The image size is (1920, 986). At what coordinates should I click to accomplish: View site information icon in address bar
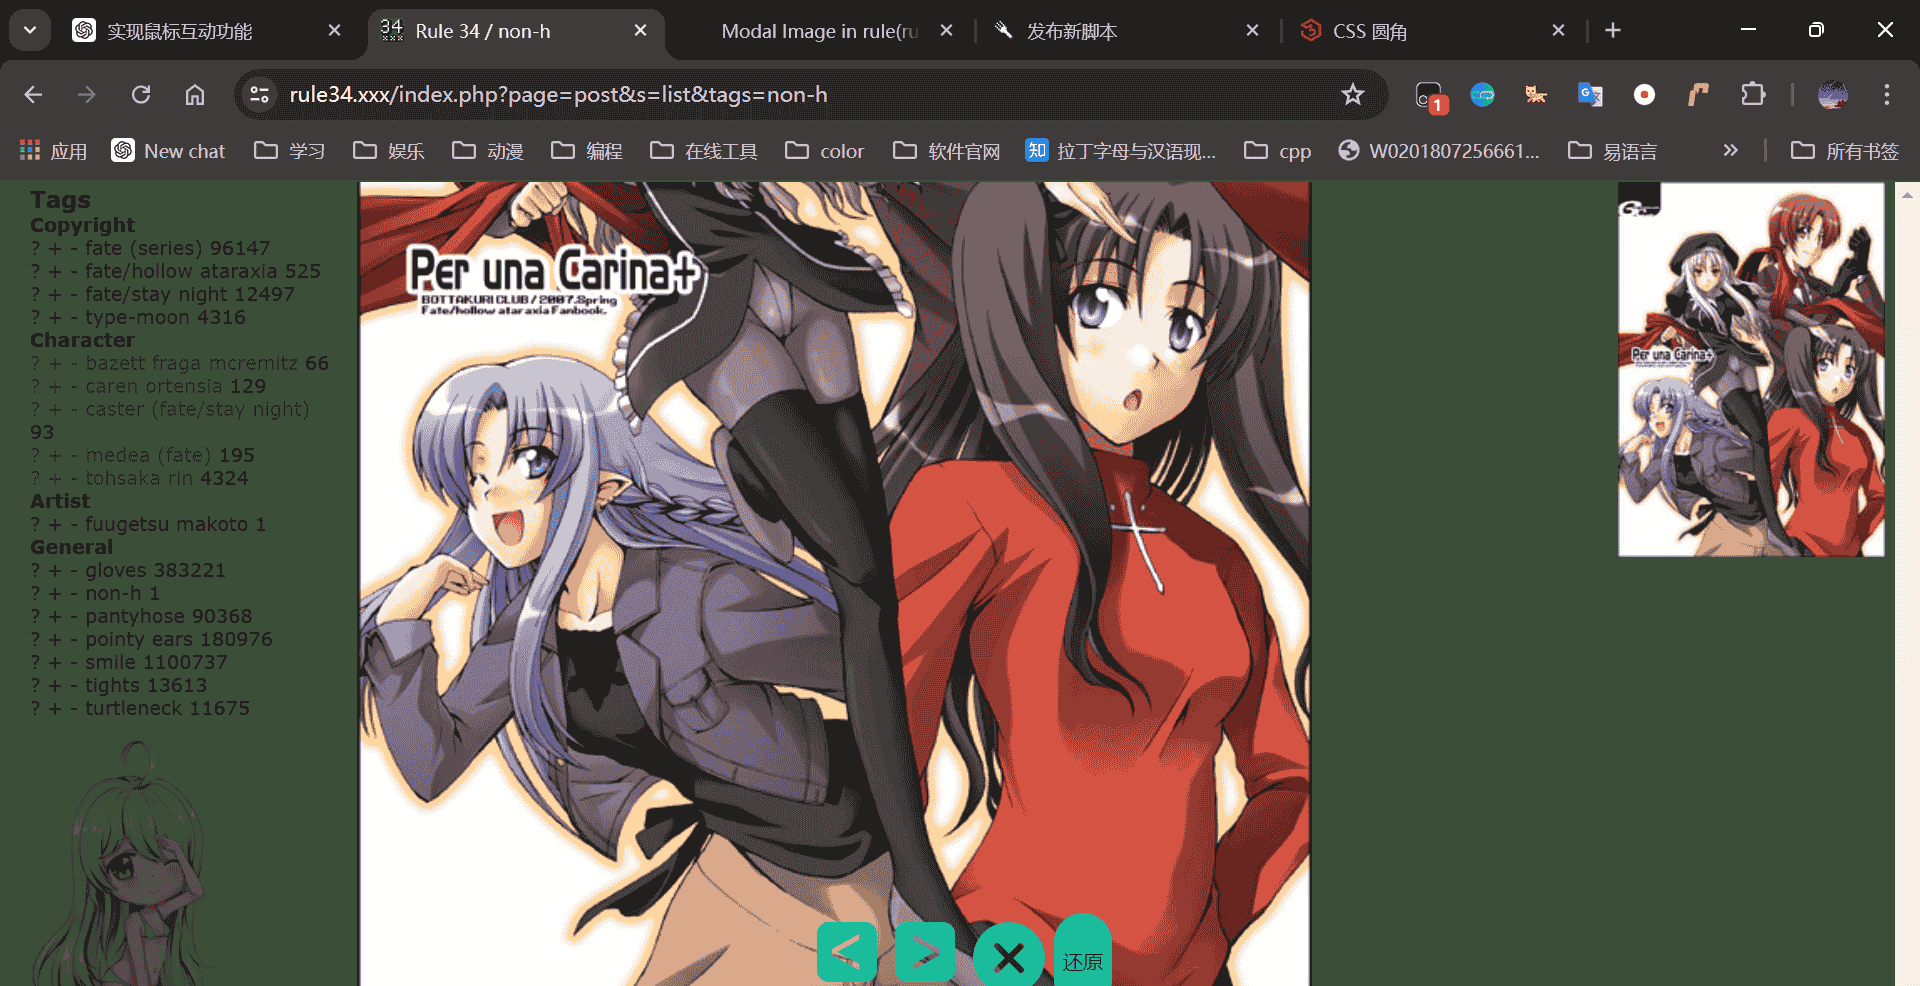(x=260, y=95)
